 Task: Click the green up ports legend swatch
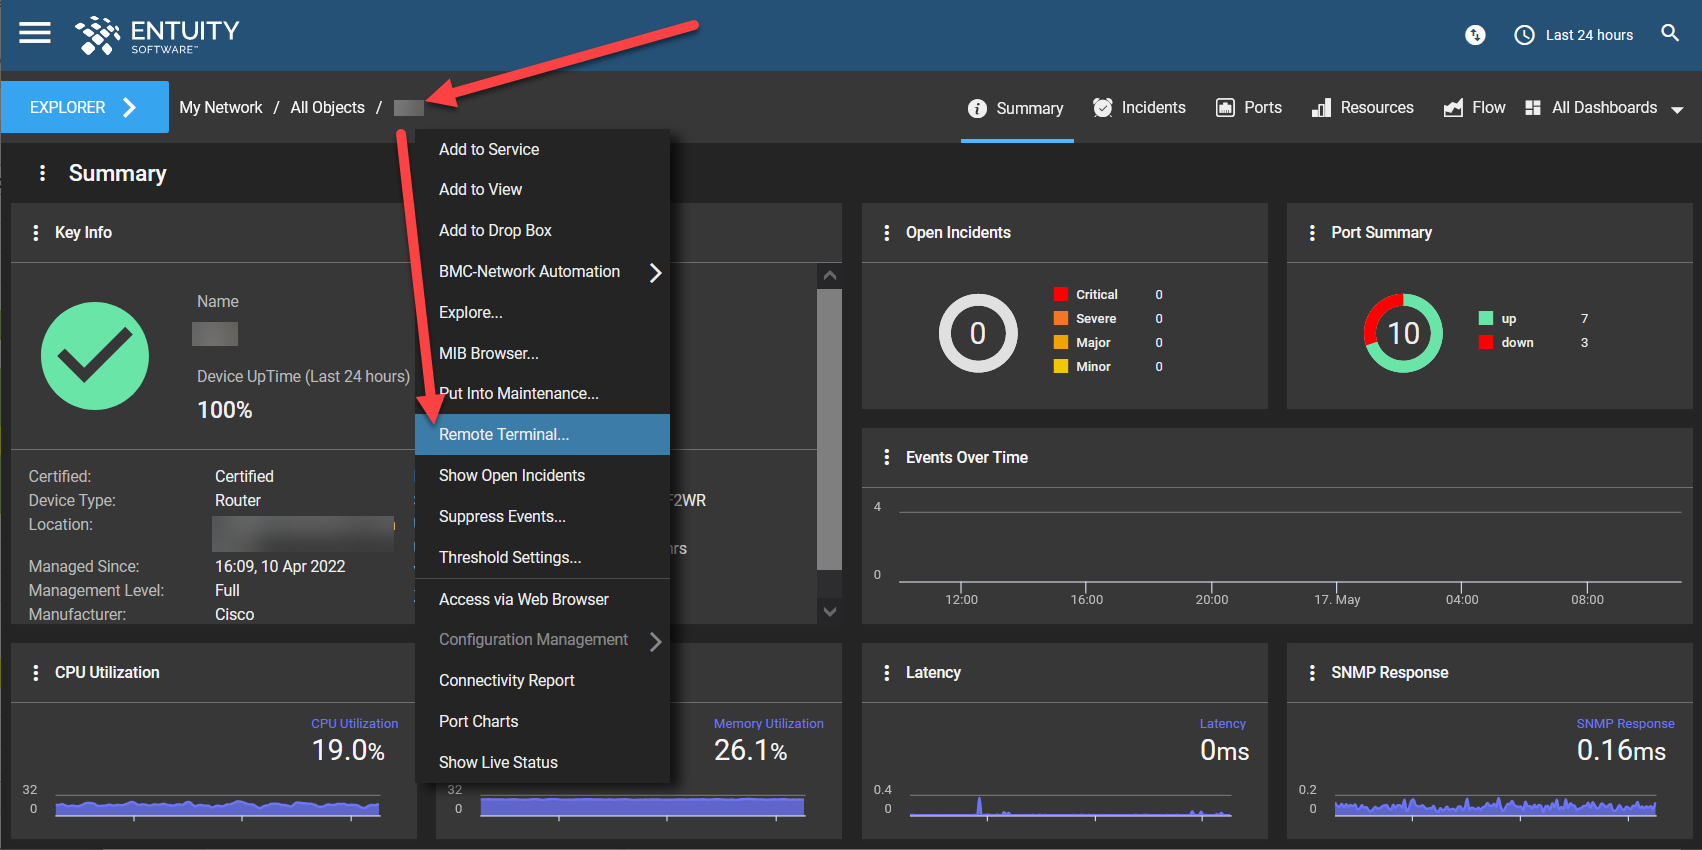click(x=1486, y=318)
